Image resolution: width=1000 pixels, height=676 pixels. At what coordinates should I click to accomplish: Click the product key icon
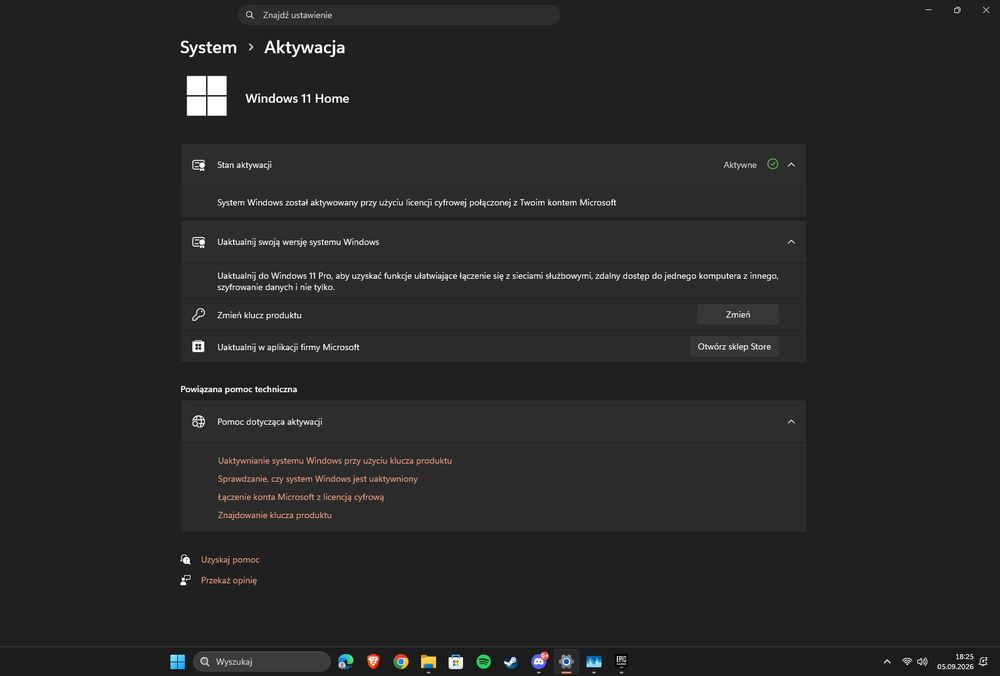pyautogui.click(x=198, y=314)
